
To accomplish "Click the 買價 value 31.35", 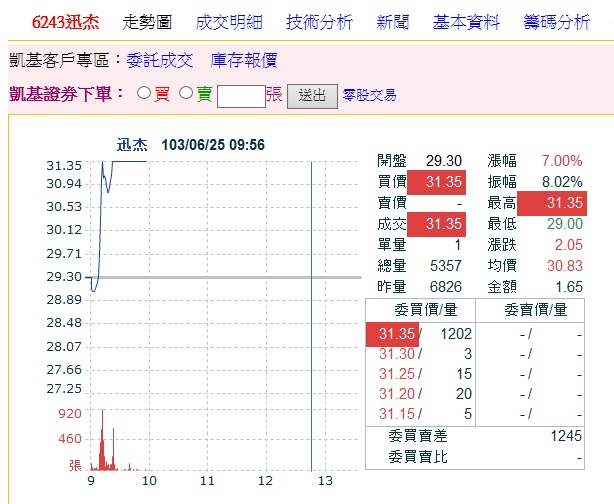I will (x=437, y=182).
